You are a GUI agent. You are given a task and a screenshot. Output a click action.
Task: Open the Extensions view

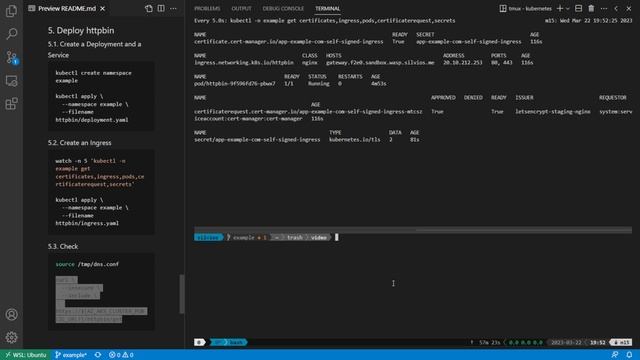pos(11,104)
